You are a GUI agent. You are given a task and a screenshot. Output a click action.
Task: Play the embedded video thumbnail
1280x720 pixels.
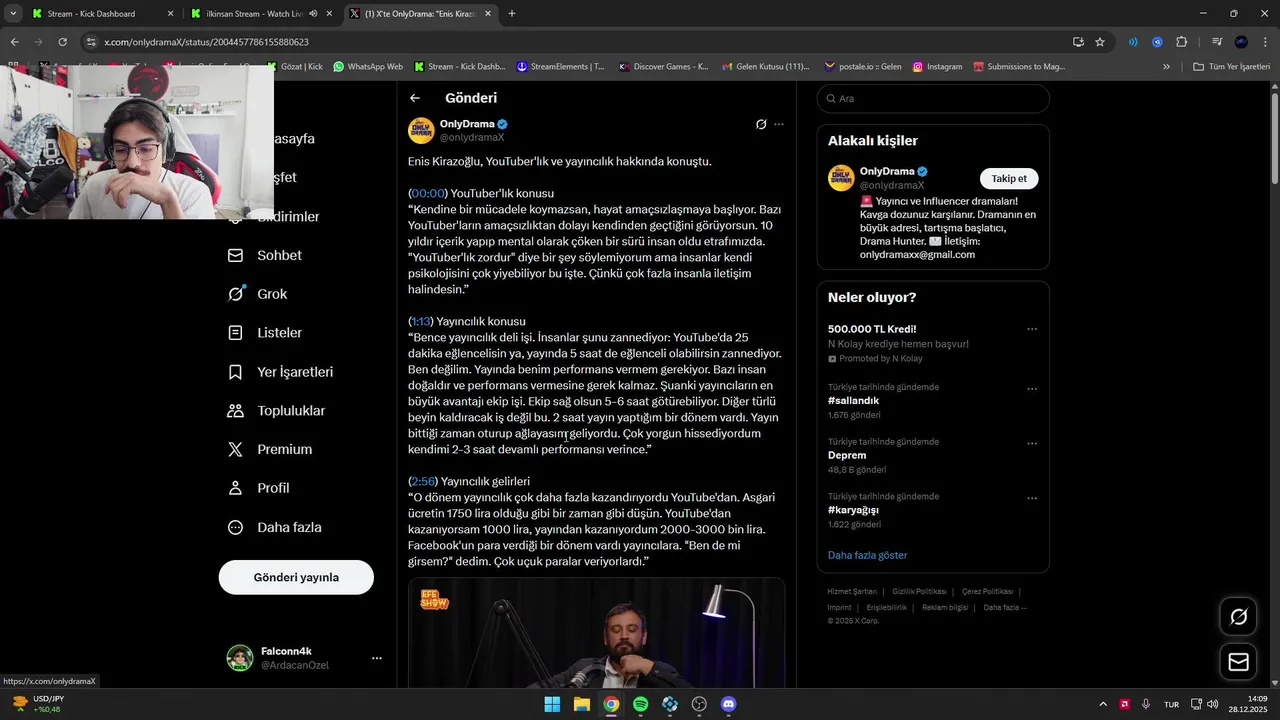[596, 633]
